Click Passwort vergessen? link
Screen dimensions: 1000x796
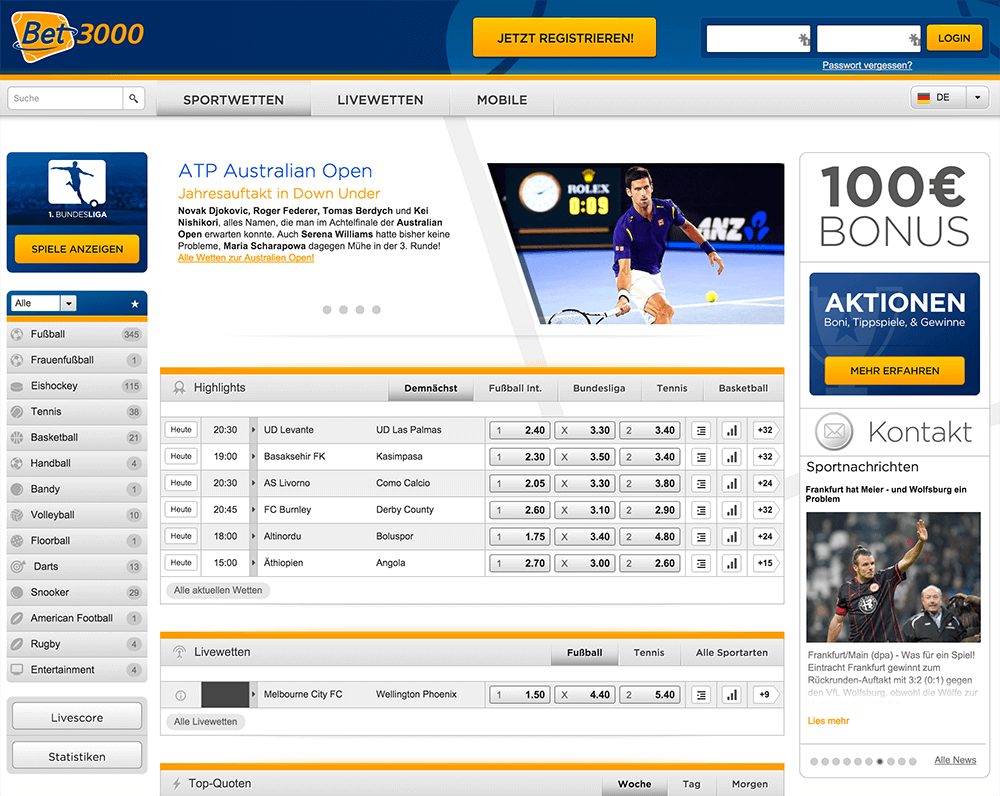[867, 65]
